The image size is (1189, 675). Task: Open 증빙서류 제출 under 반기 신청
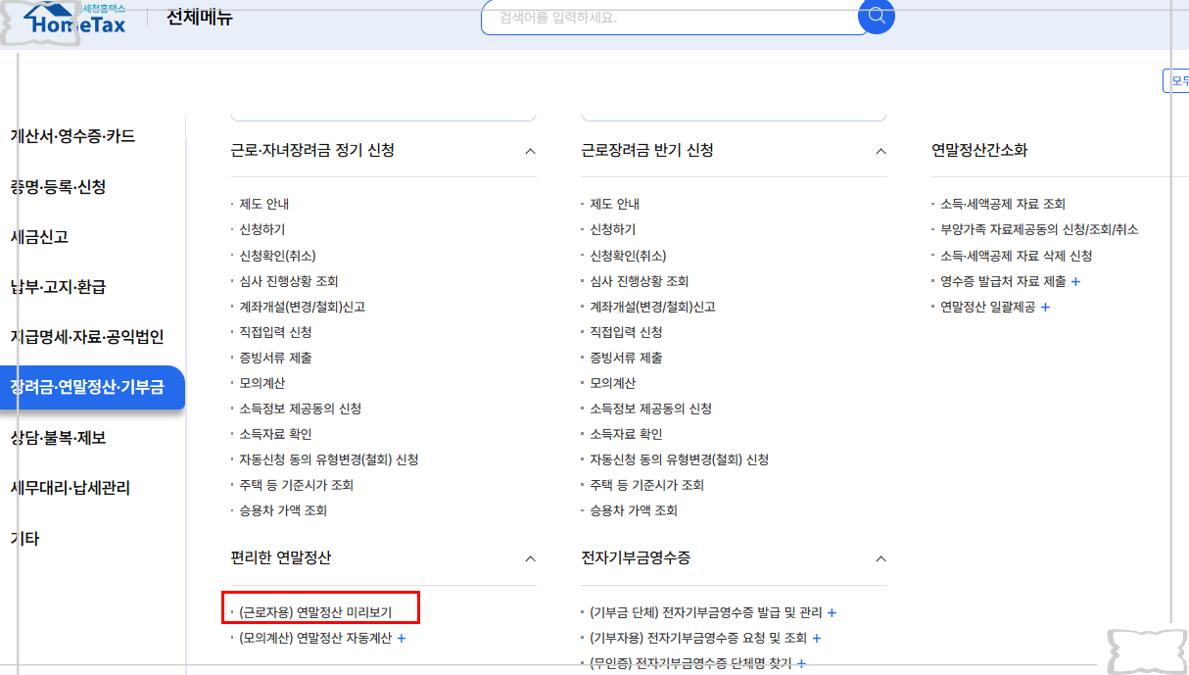[x=626, y=358]
